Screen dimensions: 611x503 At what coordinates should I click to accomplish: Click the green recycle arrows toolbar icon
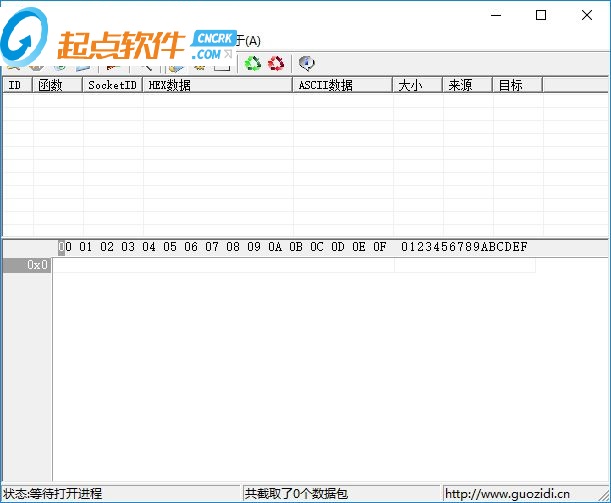(253, 63)
